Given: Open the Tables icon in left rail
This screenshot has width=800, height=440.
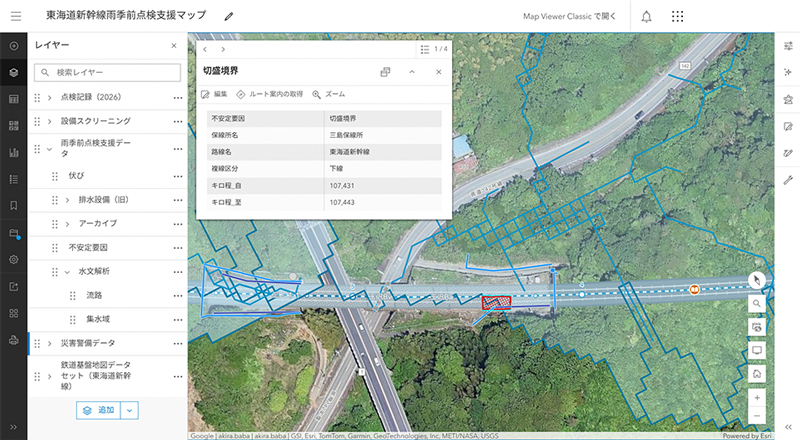Looking at the screenshot, I should click(x=14, y=99).
